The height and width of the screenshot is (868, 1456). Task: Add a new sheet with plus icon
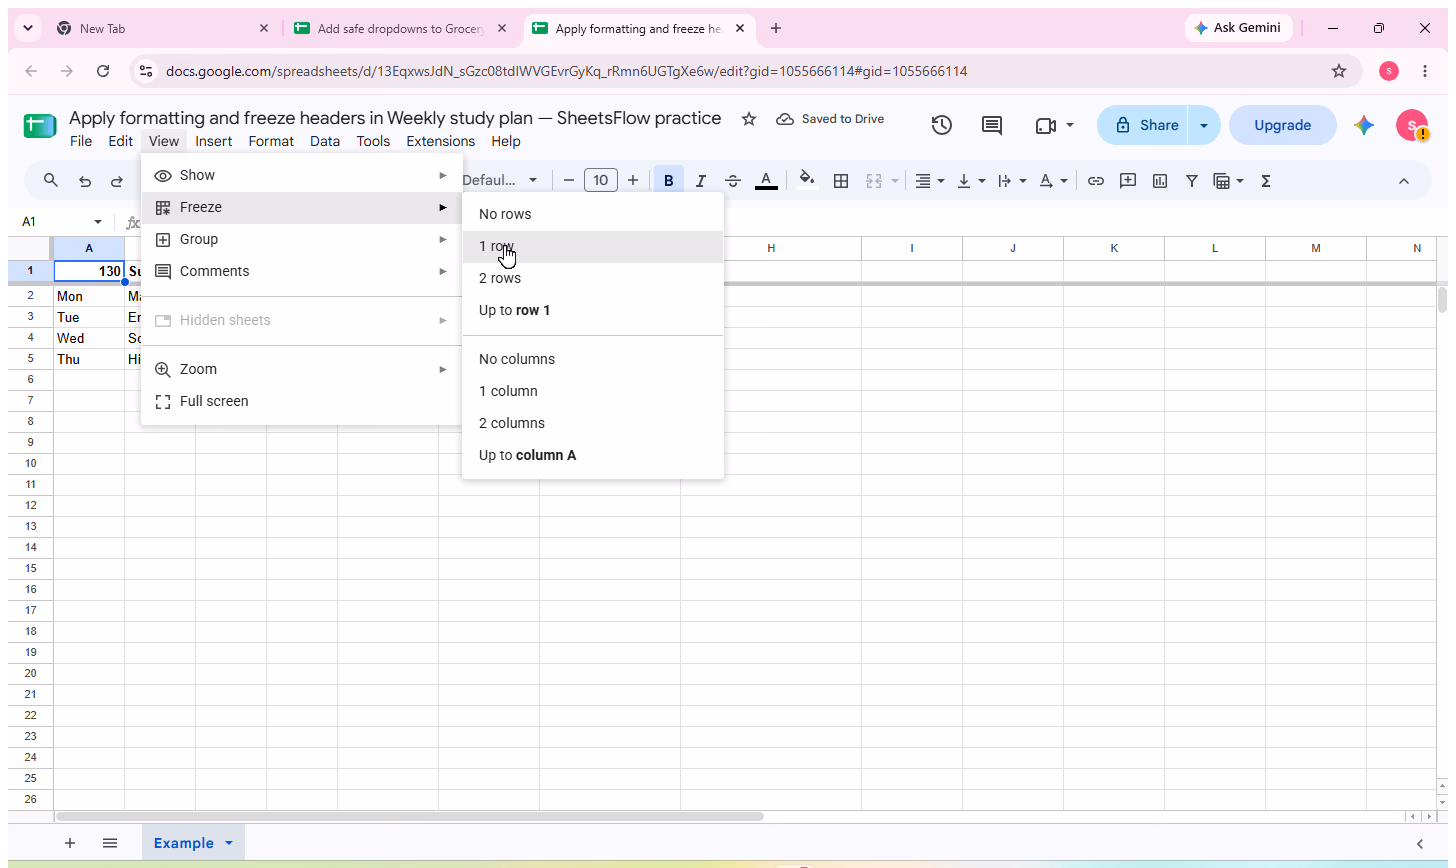(x=70, y=843)
